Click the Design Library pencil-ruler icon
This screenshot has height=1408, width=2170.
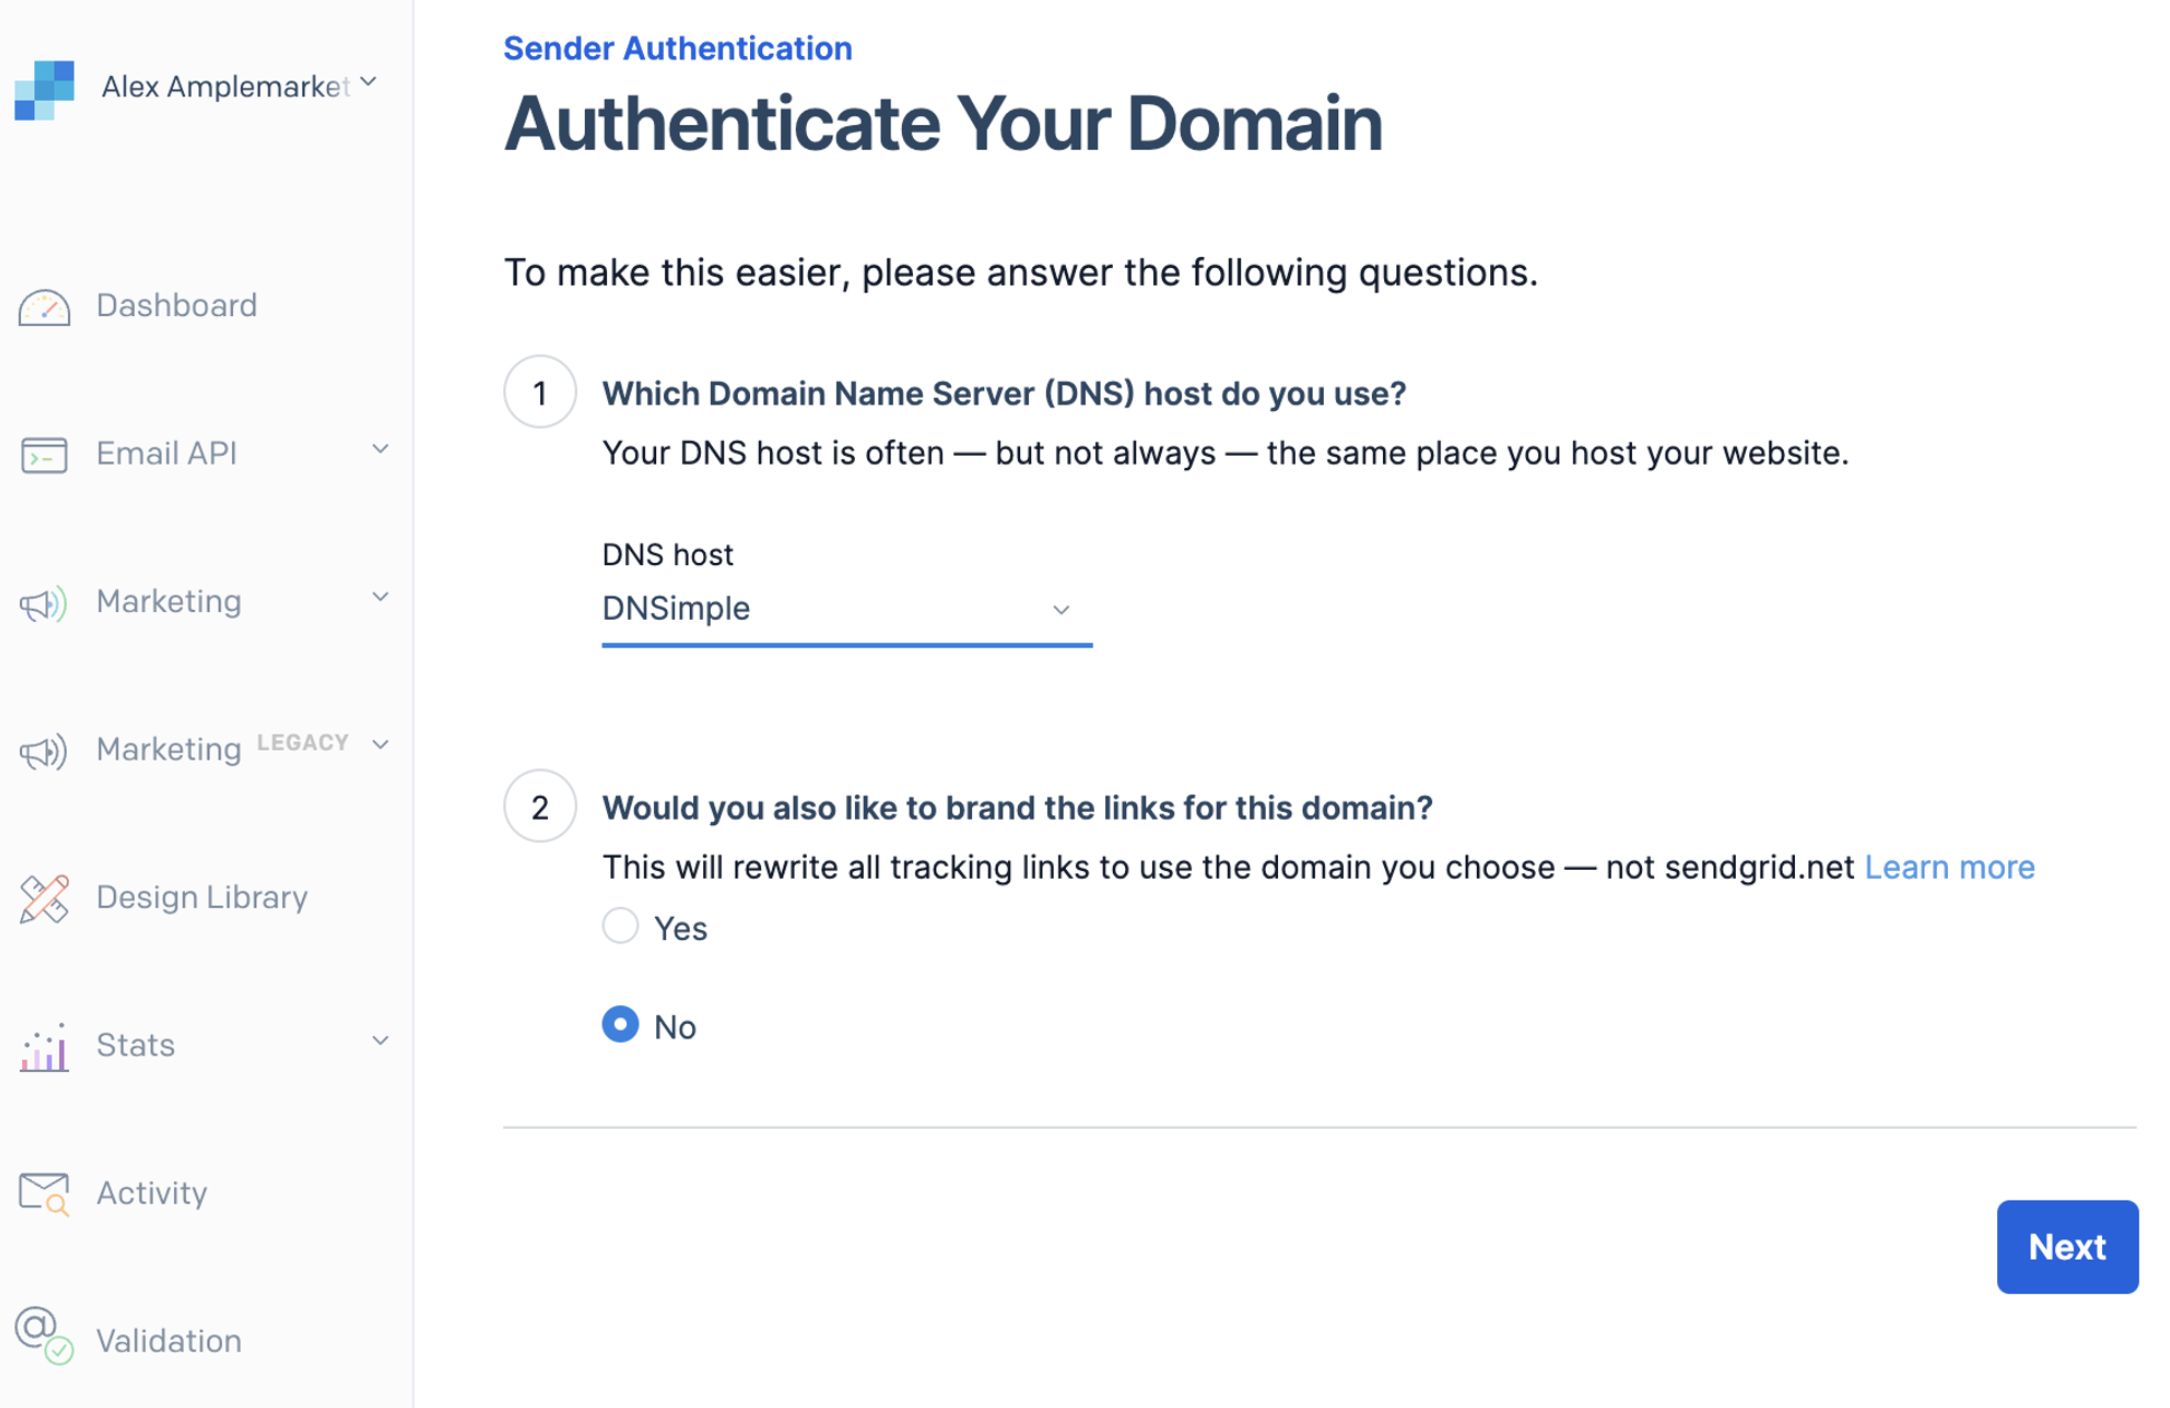tap(44, 898)
